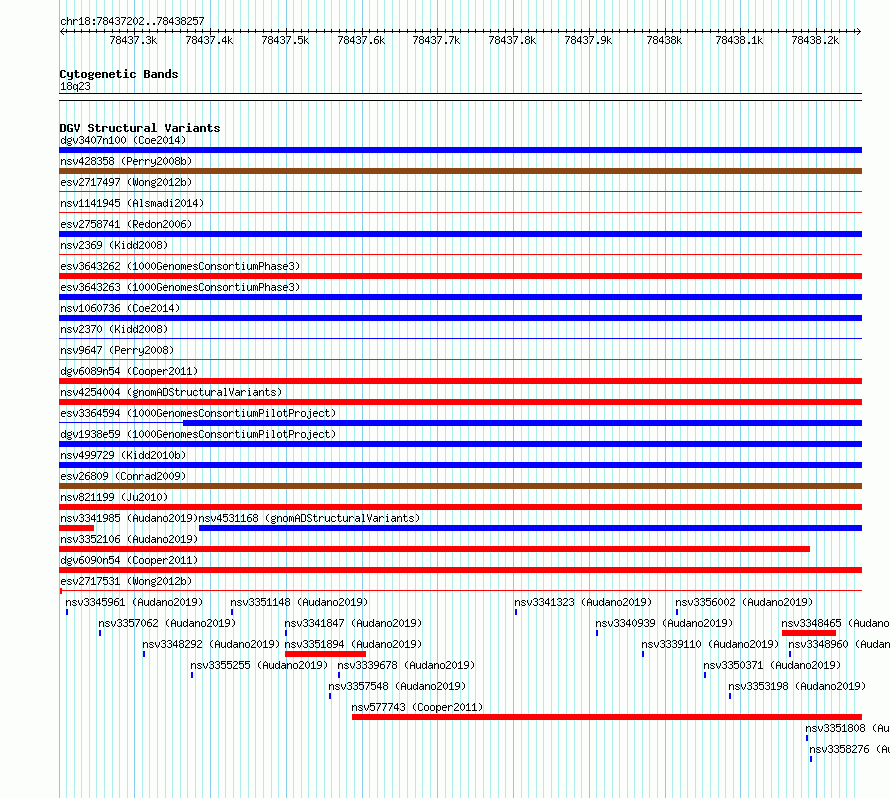This screenshot has height=798, width=890.
Task: Open nsv3351148 (Audano2019) label
Action: 299,602
